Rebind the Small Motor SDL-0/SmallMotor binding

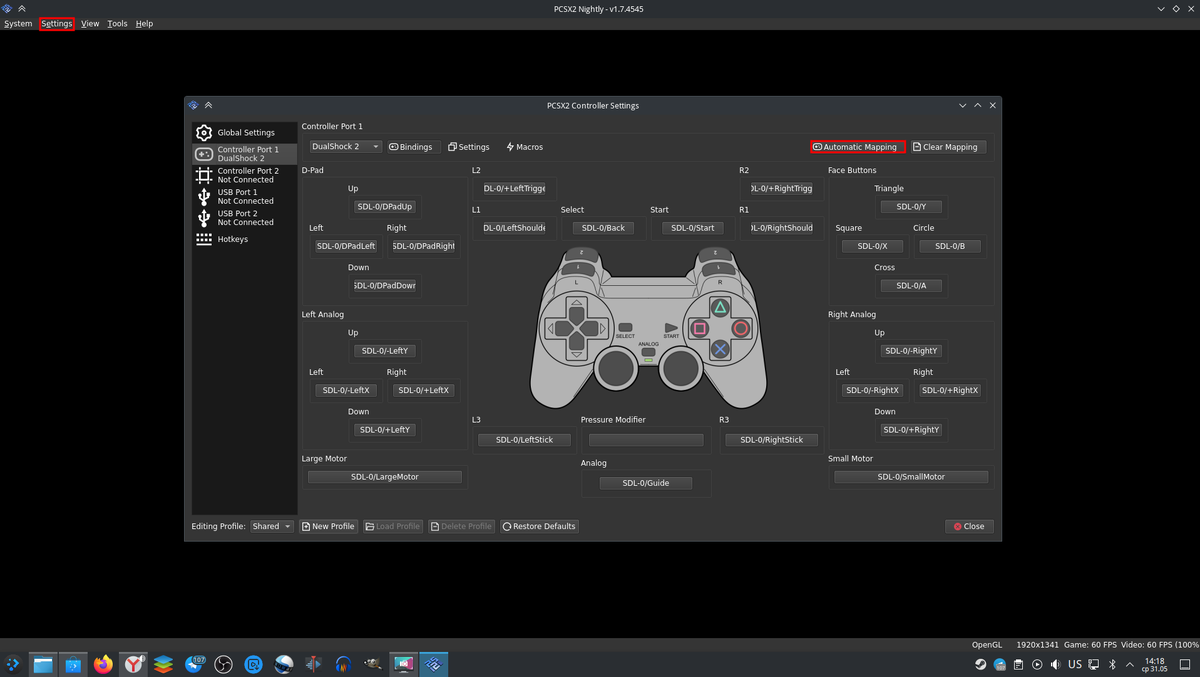click(911, 477)
